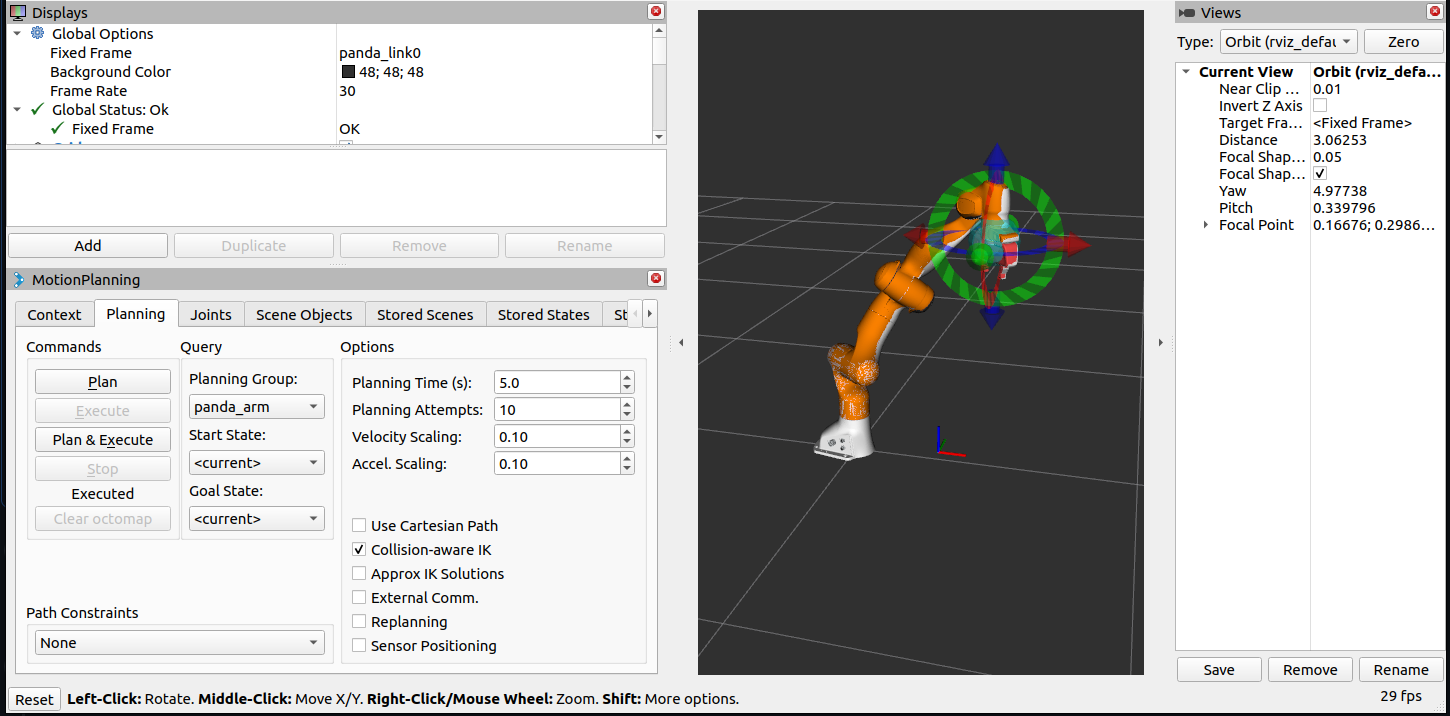This screenshot has width=1450, height=716.
Task: Click the blue upward arrow on the interactive marker
Action: (x=995, y=160)
